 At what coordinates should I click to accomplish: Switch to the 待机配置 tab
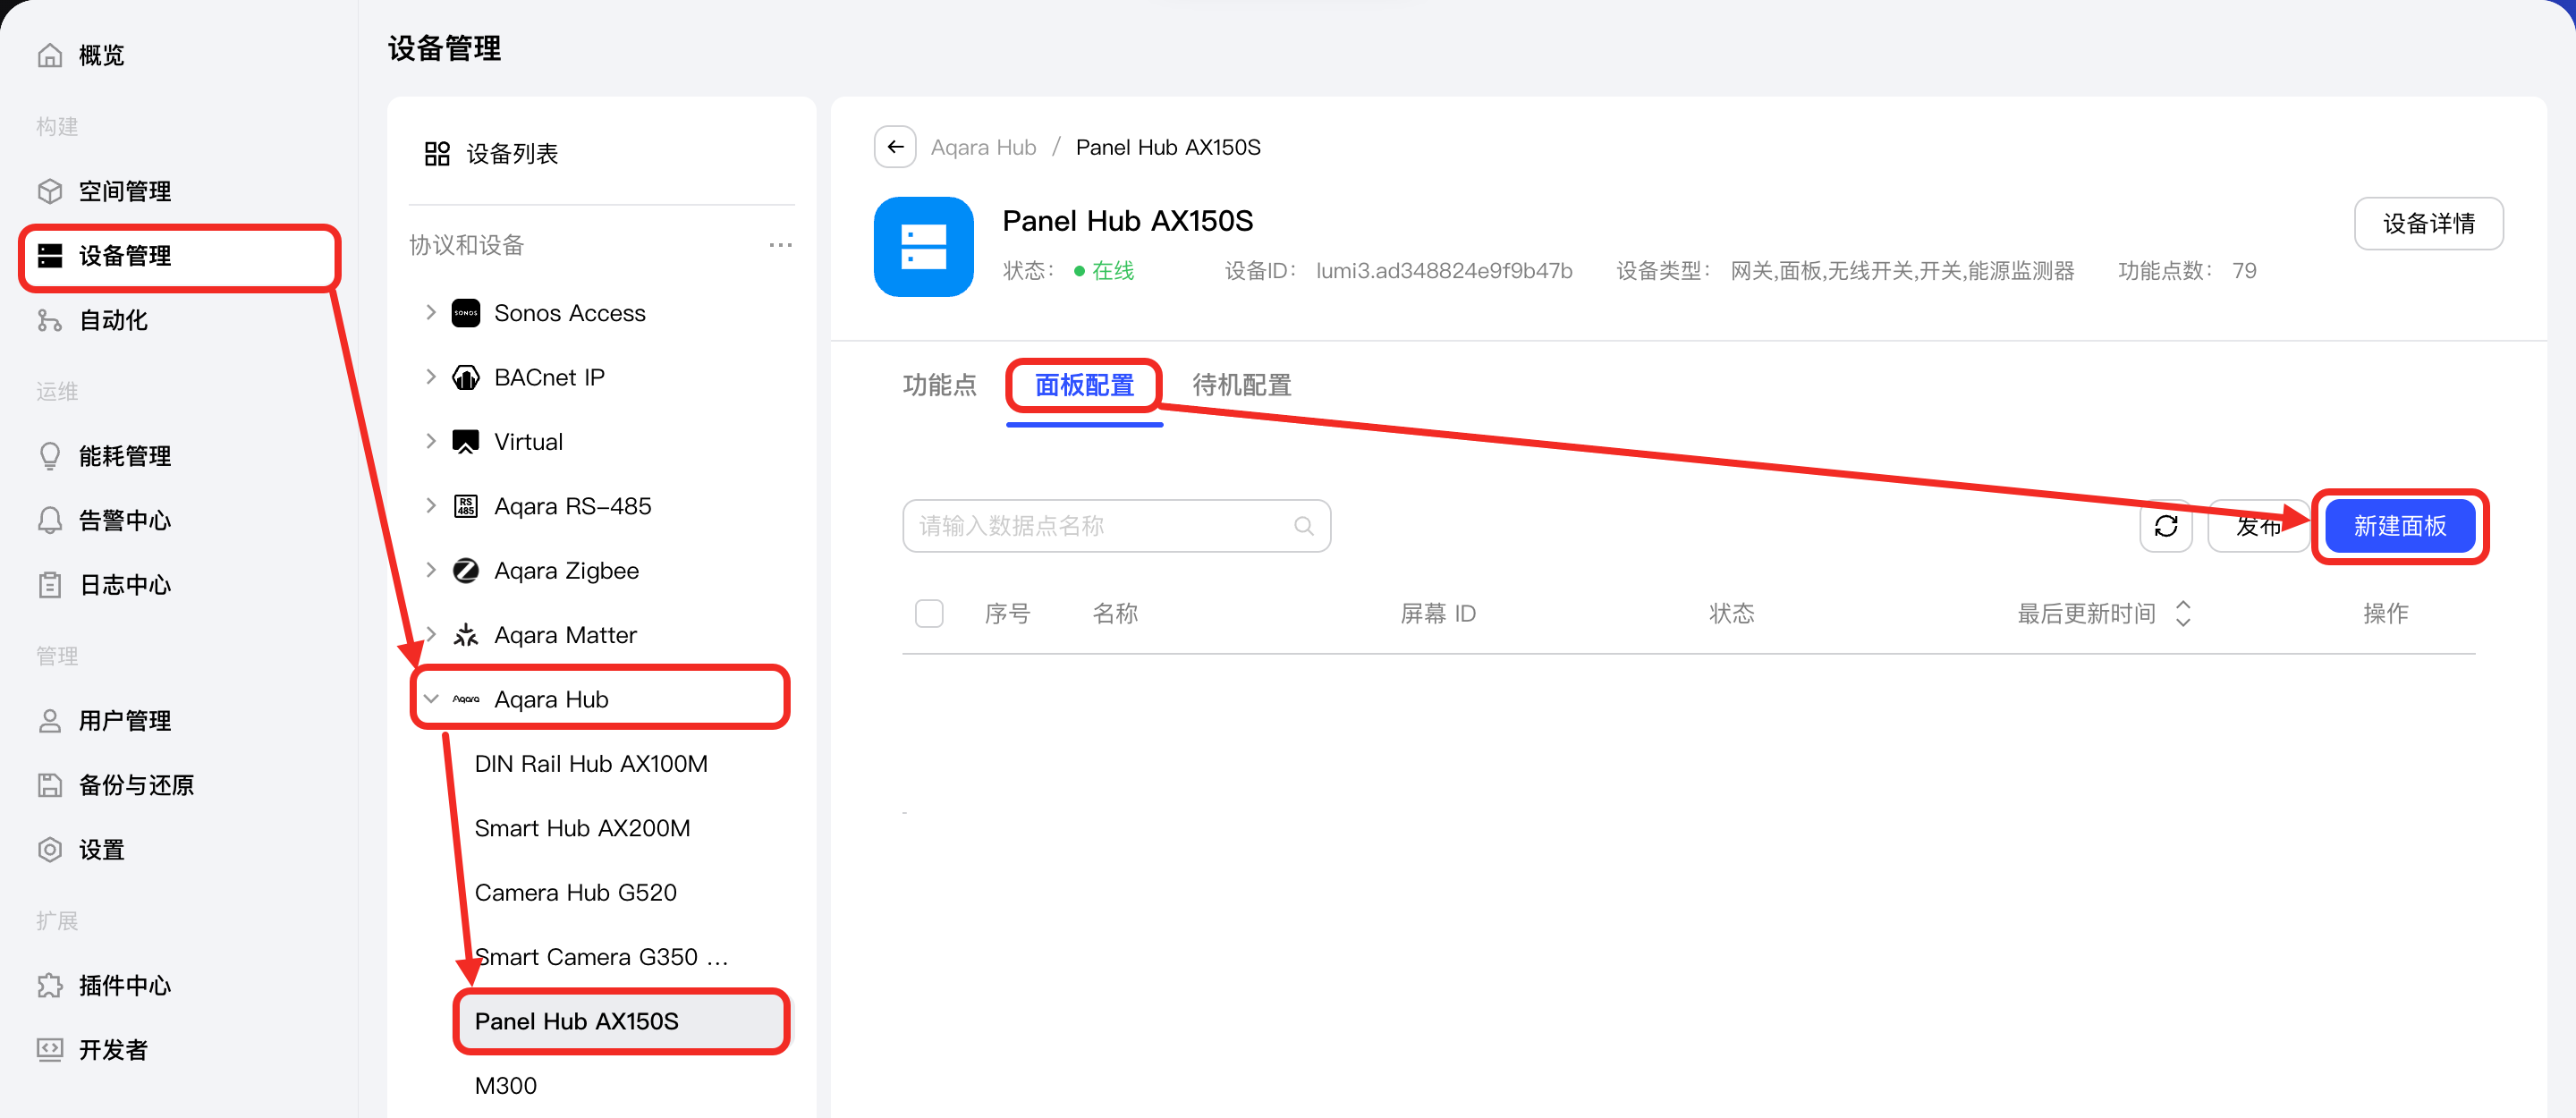coord(1241,385)
